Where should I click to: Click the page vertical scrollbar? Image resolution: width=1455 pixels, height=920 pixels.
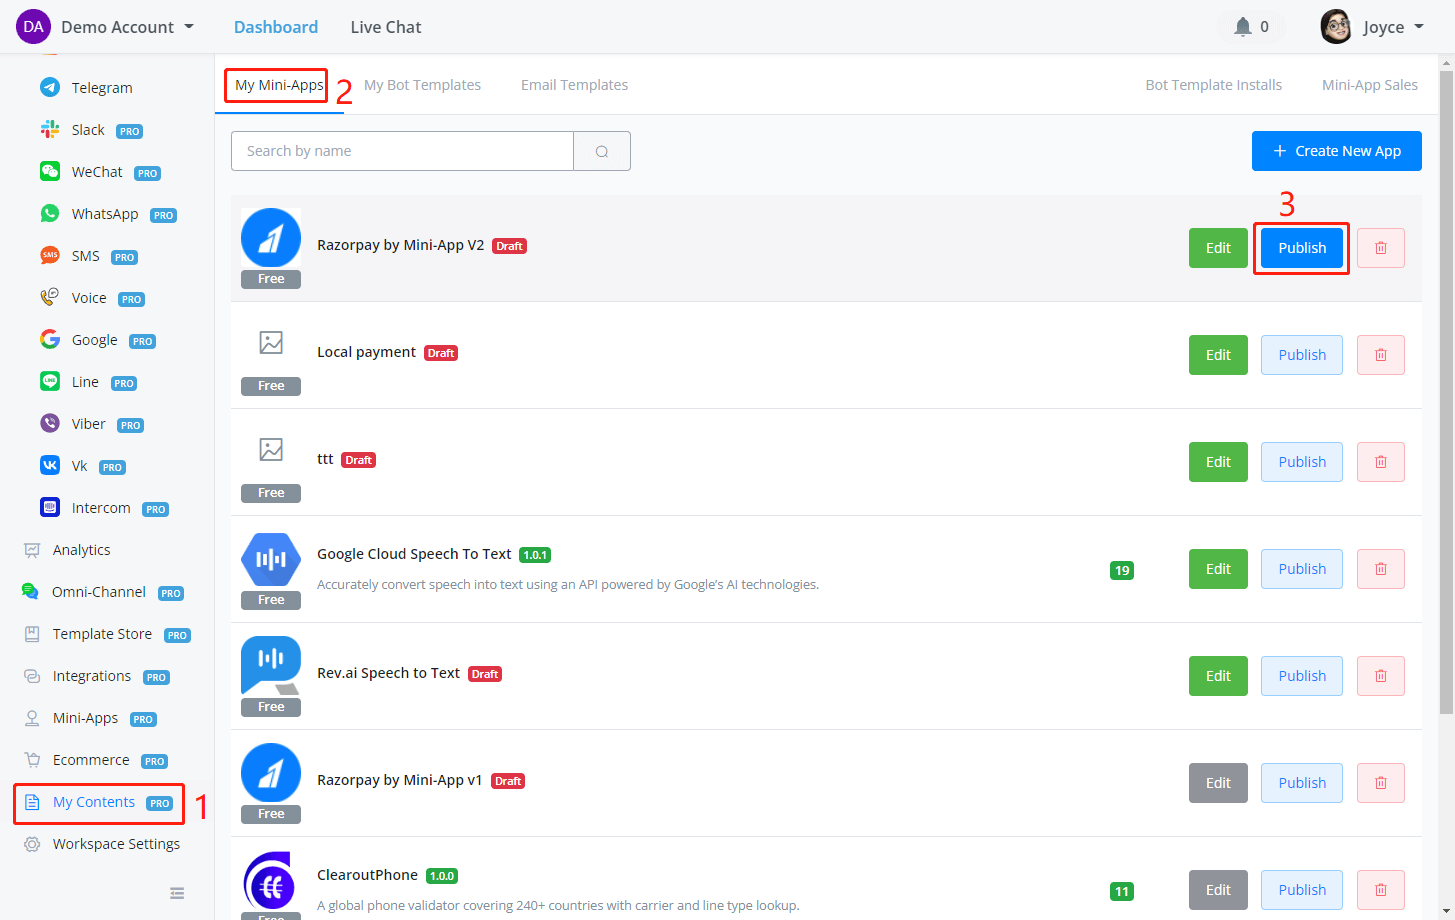pos(1446,390)
